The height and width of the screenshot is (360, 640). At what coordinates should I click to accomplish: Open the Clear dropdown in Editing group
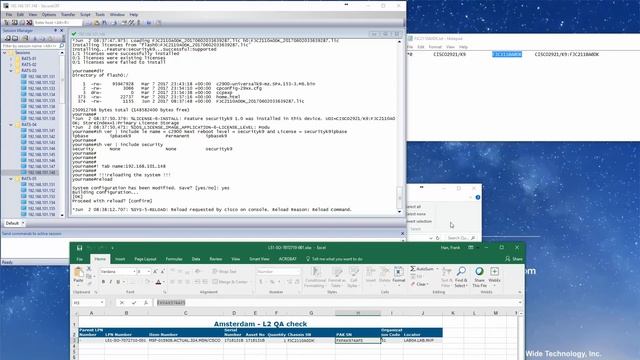(x=420, y=284)
